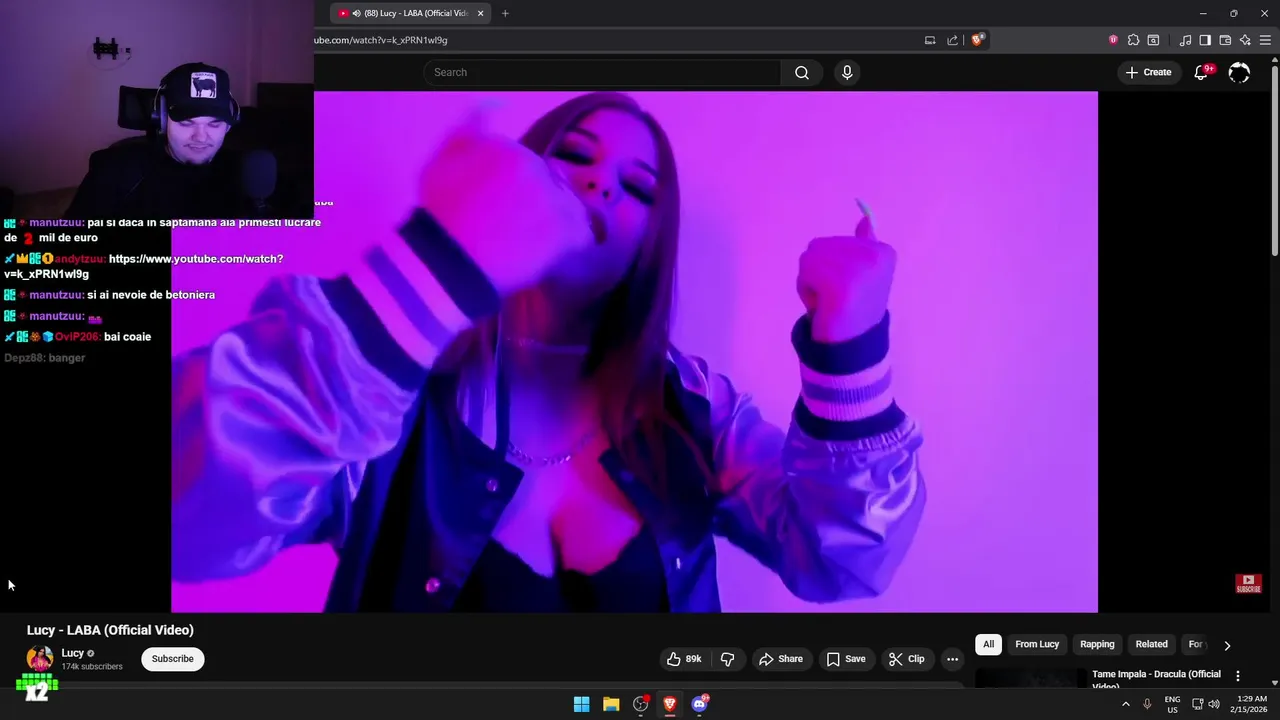Show hidden system tray icons
The height and width of the screenshot is (720, 1280).
tap(1126, 704)
